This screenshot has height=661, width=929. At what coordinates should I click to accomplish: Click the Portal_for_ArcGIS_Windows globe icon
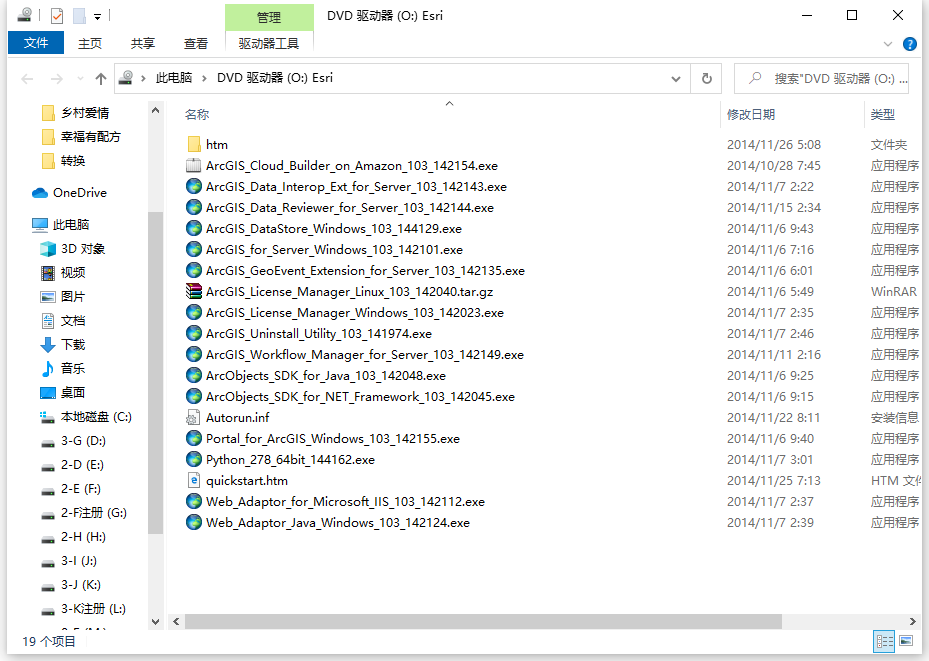pos(194,439)
